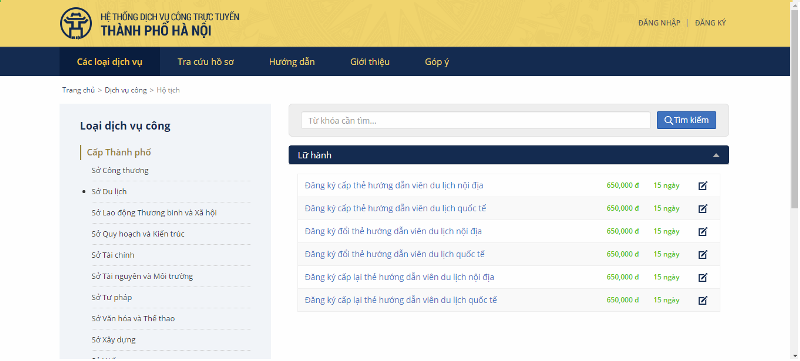Select Sở Tài chính in sidebar
This screenshot has height=361, width=800.
click(113, 255)
